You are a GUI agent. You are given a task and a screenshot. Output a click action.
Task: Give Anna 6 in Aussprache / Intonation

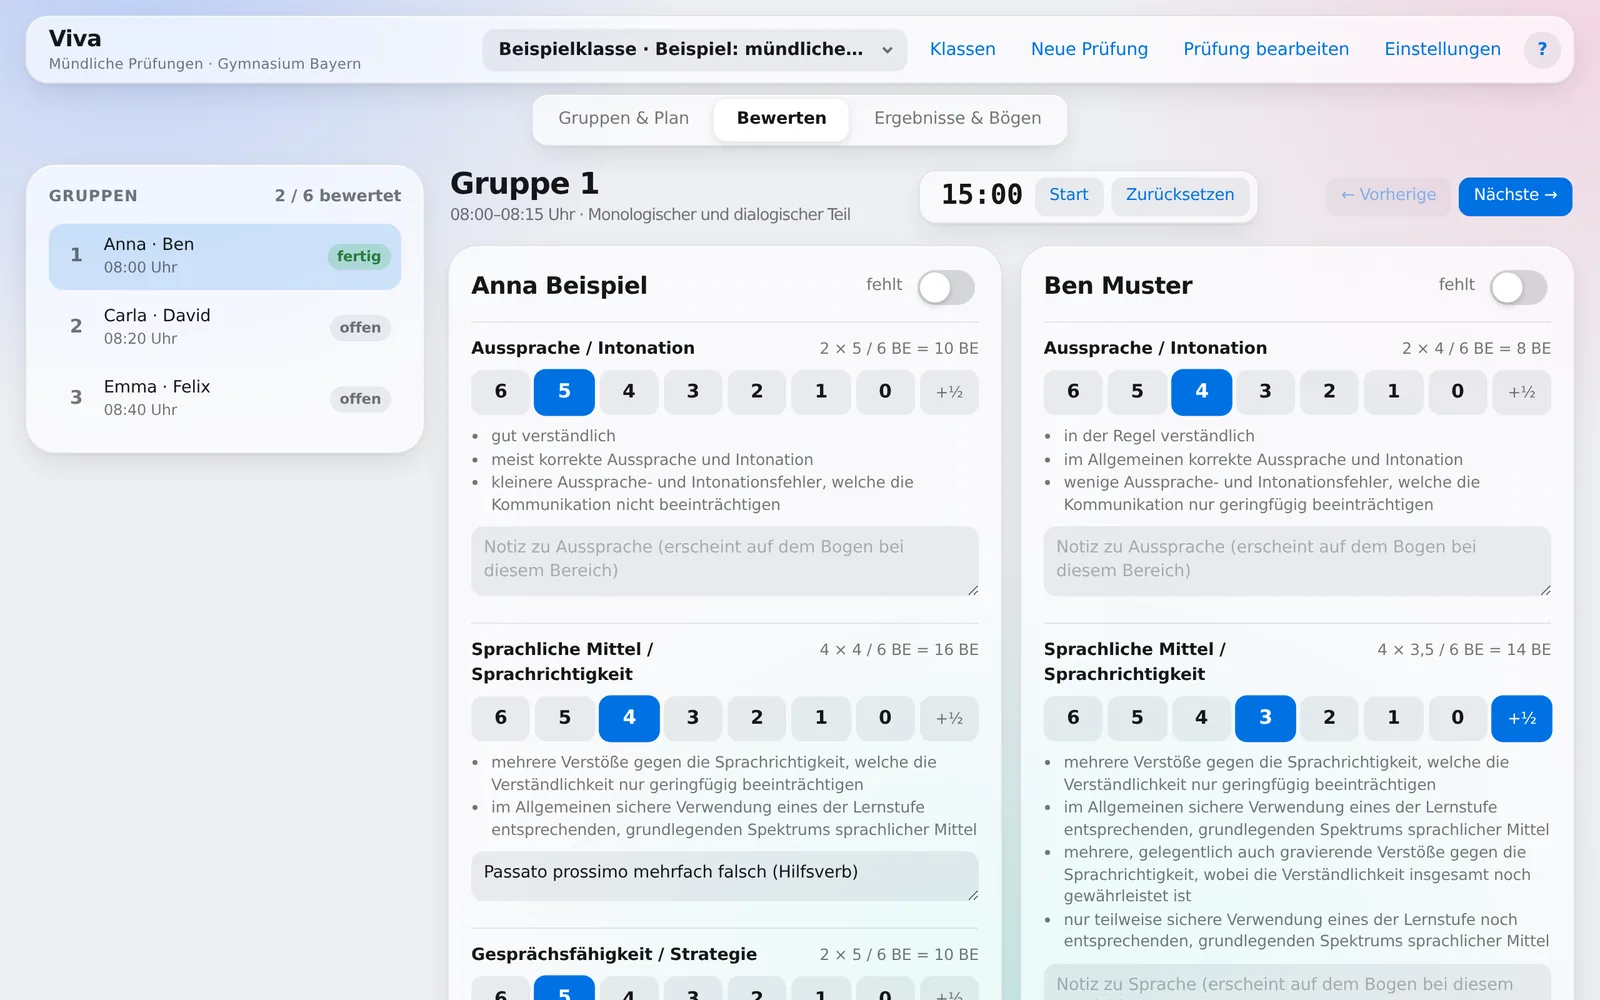pyautogui.click(x=500, y=392)
